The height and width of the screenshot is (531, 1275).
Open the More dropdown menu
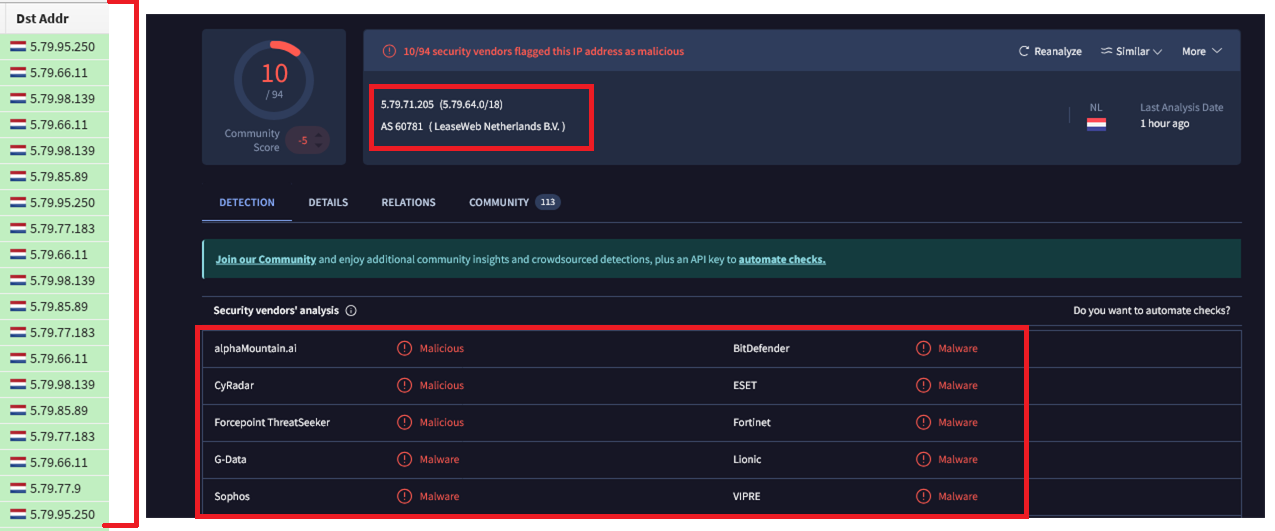pyautogui.click(x=1201, y=52)
